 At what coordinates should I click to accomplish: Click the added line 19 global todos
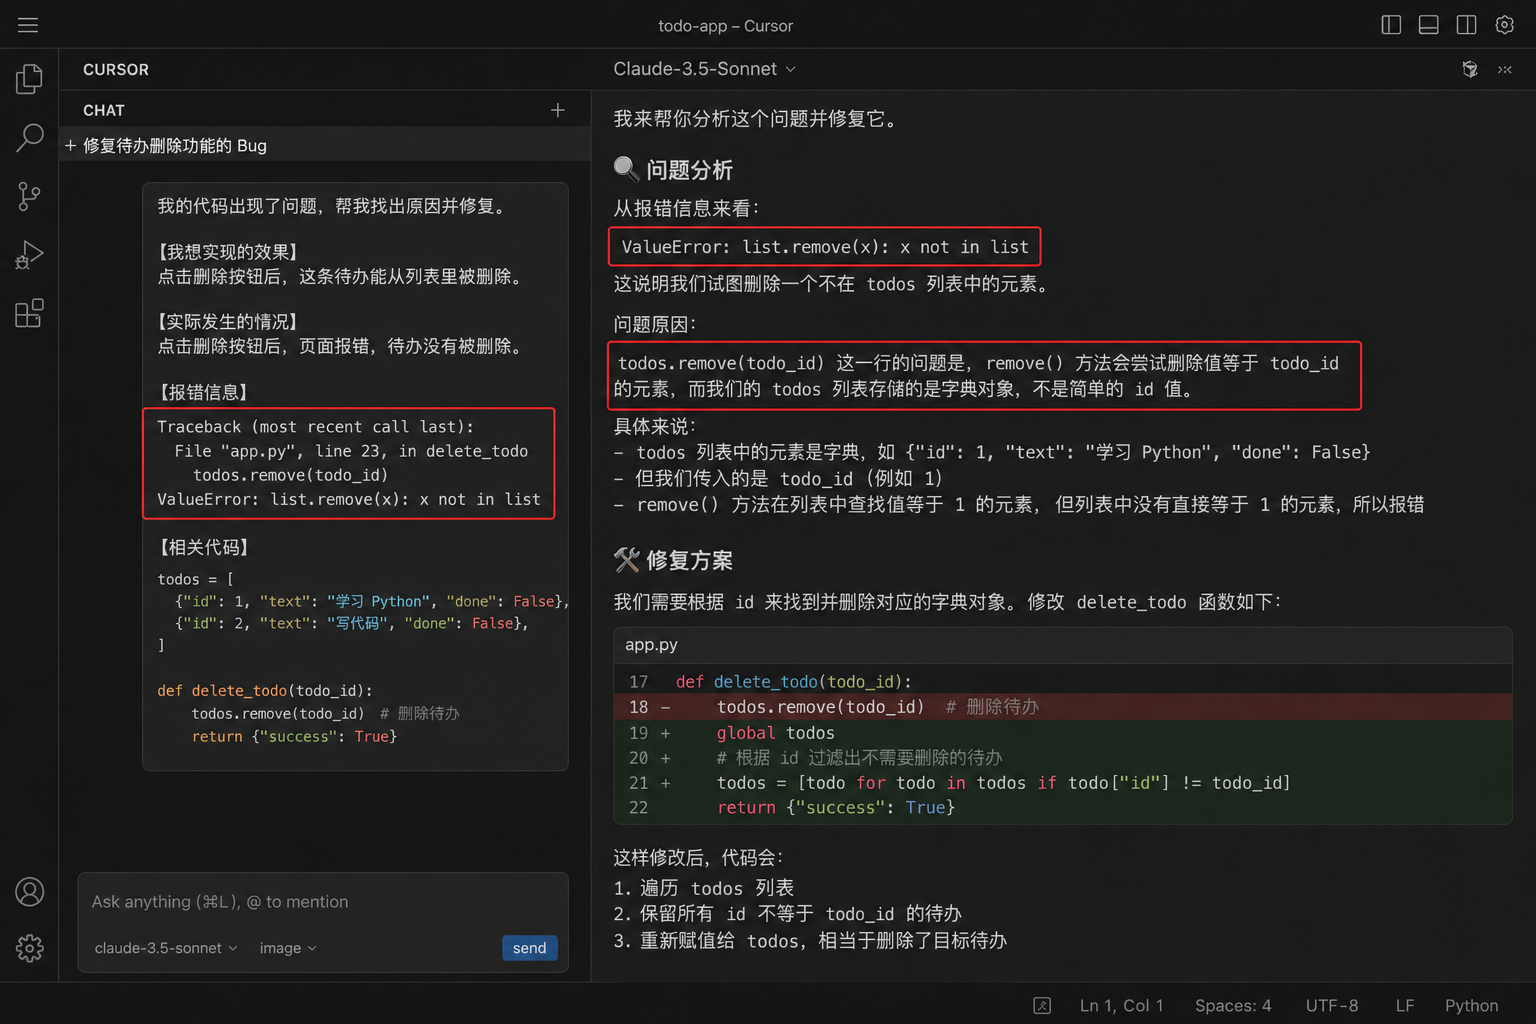click(1063, 733)
